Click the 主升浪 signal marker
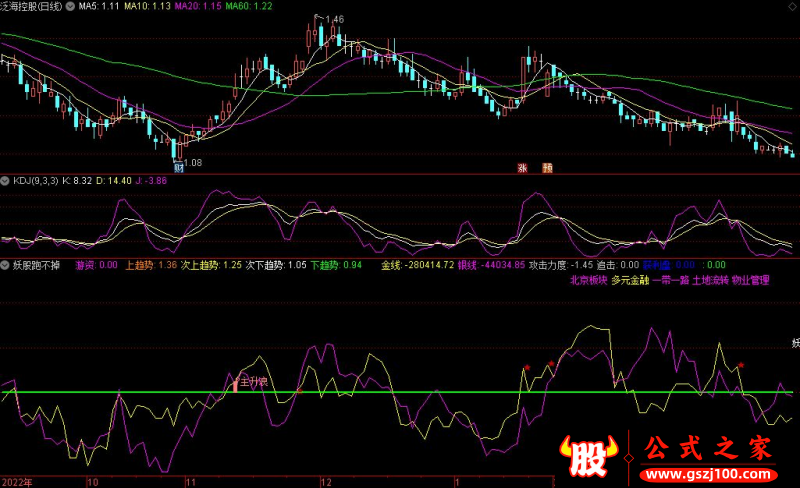Screen dimensions: 800x488 (252, 382)
